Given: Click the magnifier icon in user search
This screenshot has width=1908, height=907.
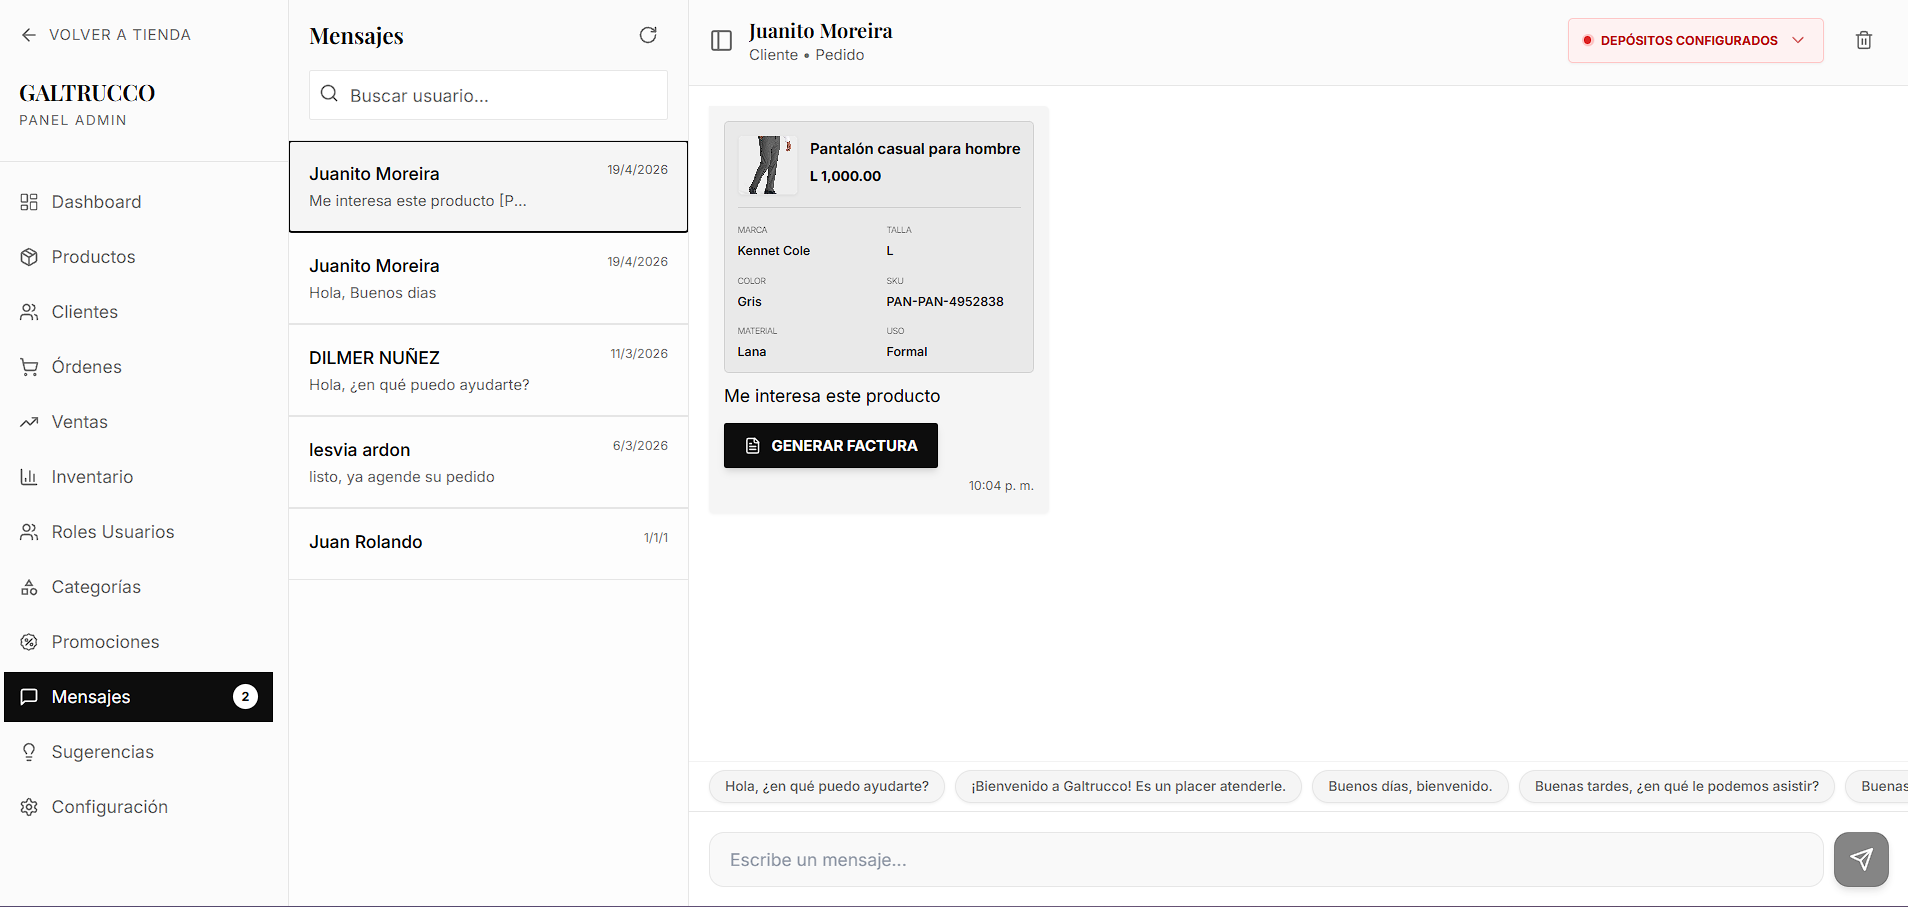Looking at the screenshot, I should click(x=329, y=94).
